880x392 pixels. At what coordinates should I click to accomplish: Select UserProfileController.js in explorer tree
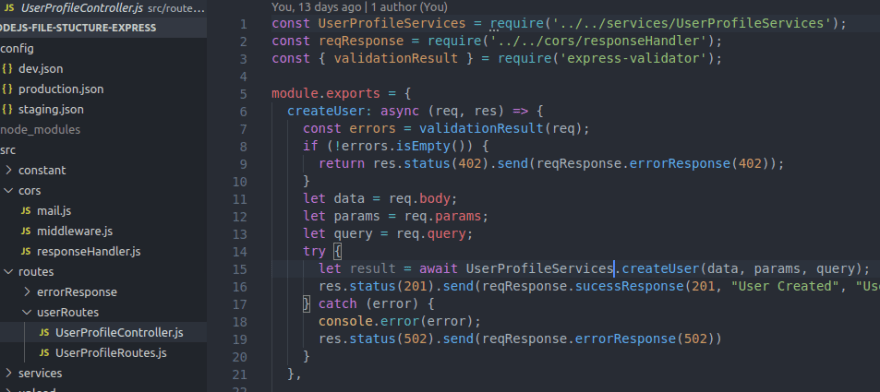point(119,333)
